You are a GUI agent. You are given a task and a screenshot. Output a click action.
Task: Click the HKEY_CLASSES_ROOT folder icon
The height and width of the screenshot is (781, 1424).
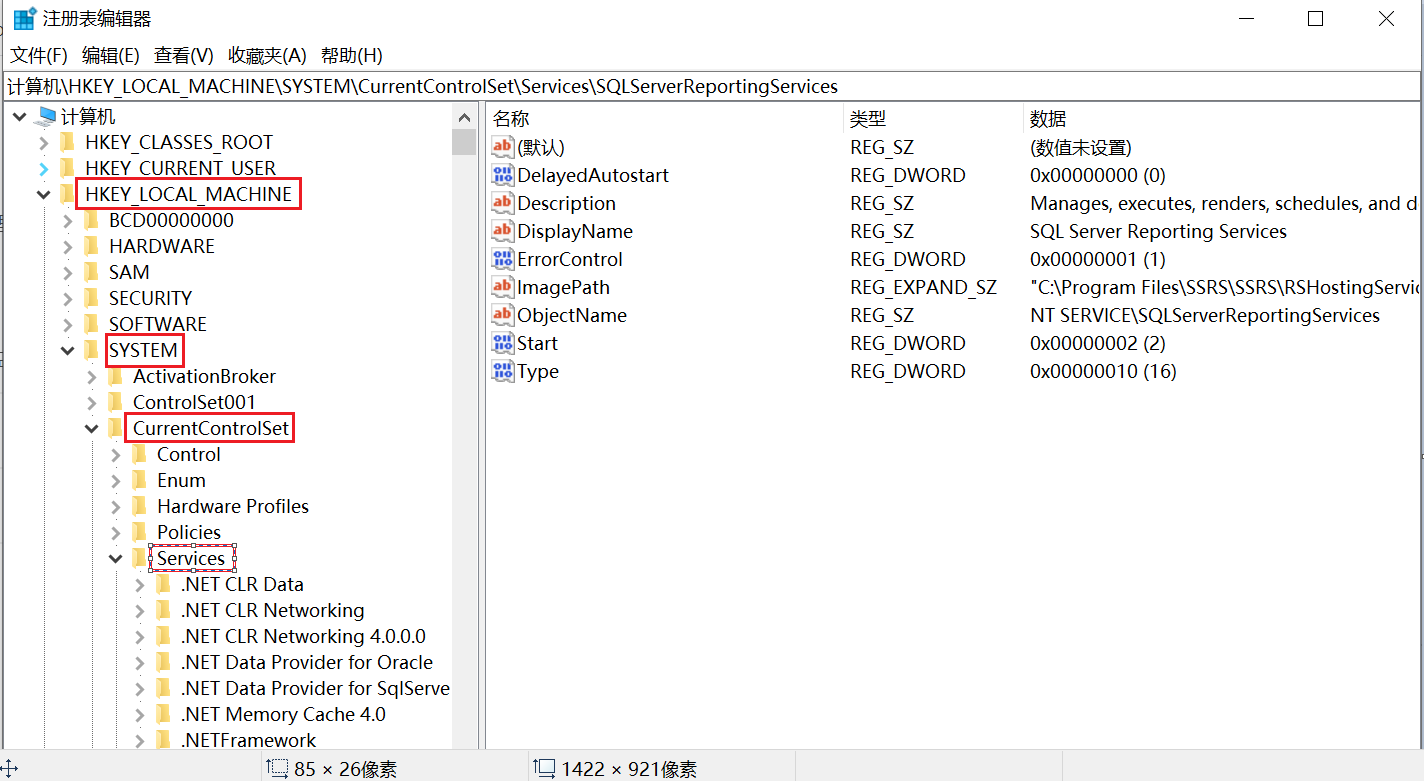click(x=68, y=142)
